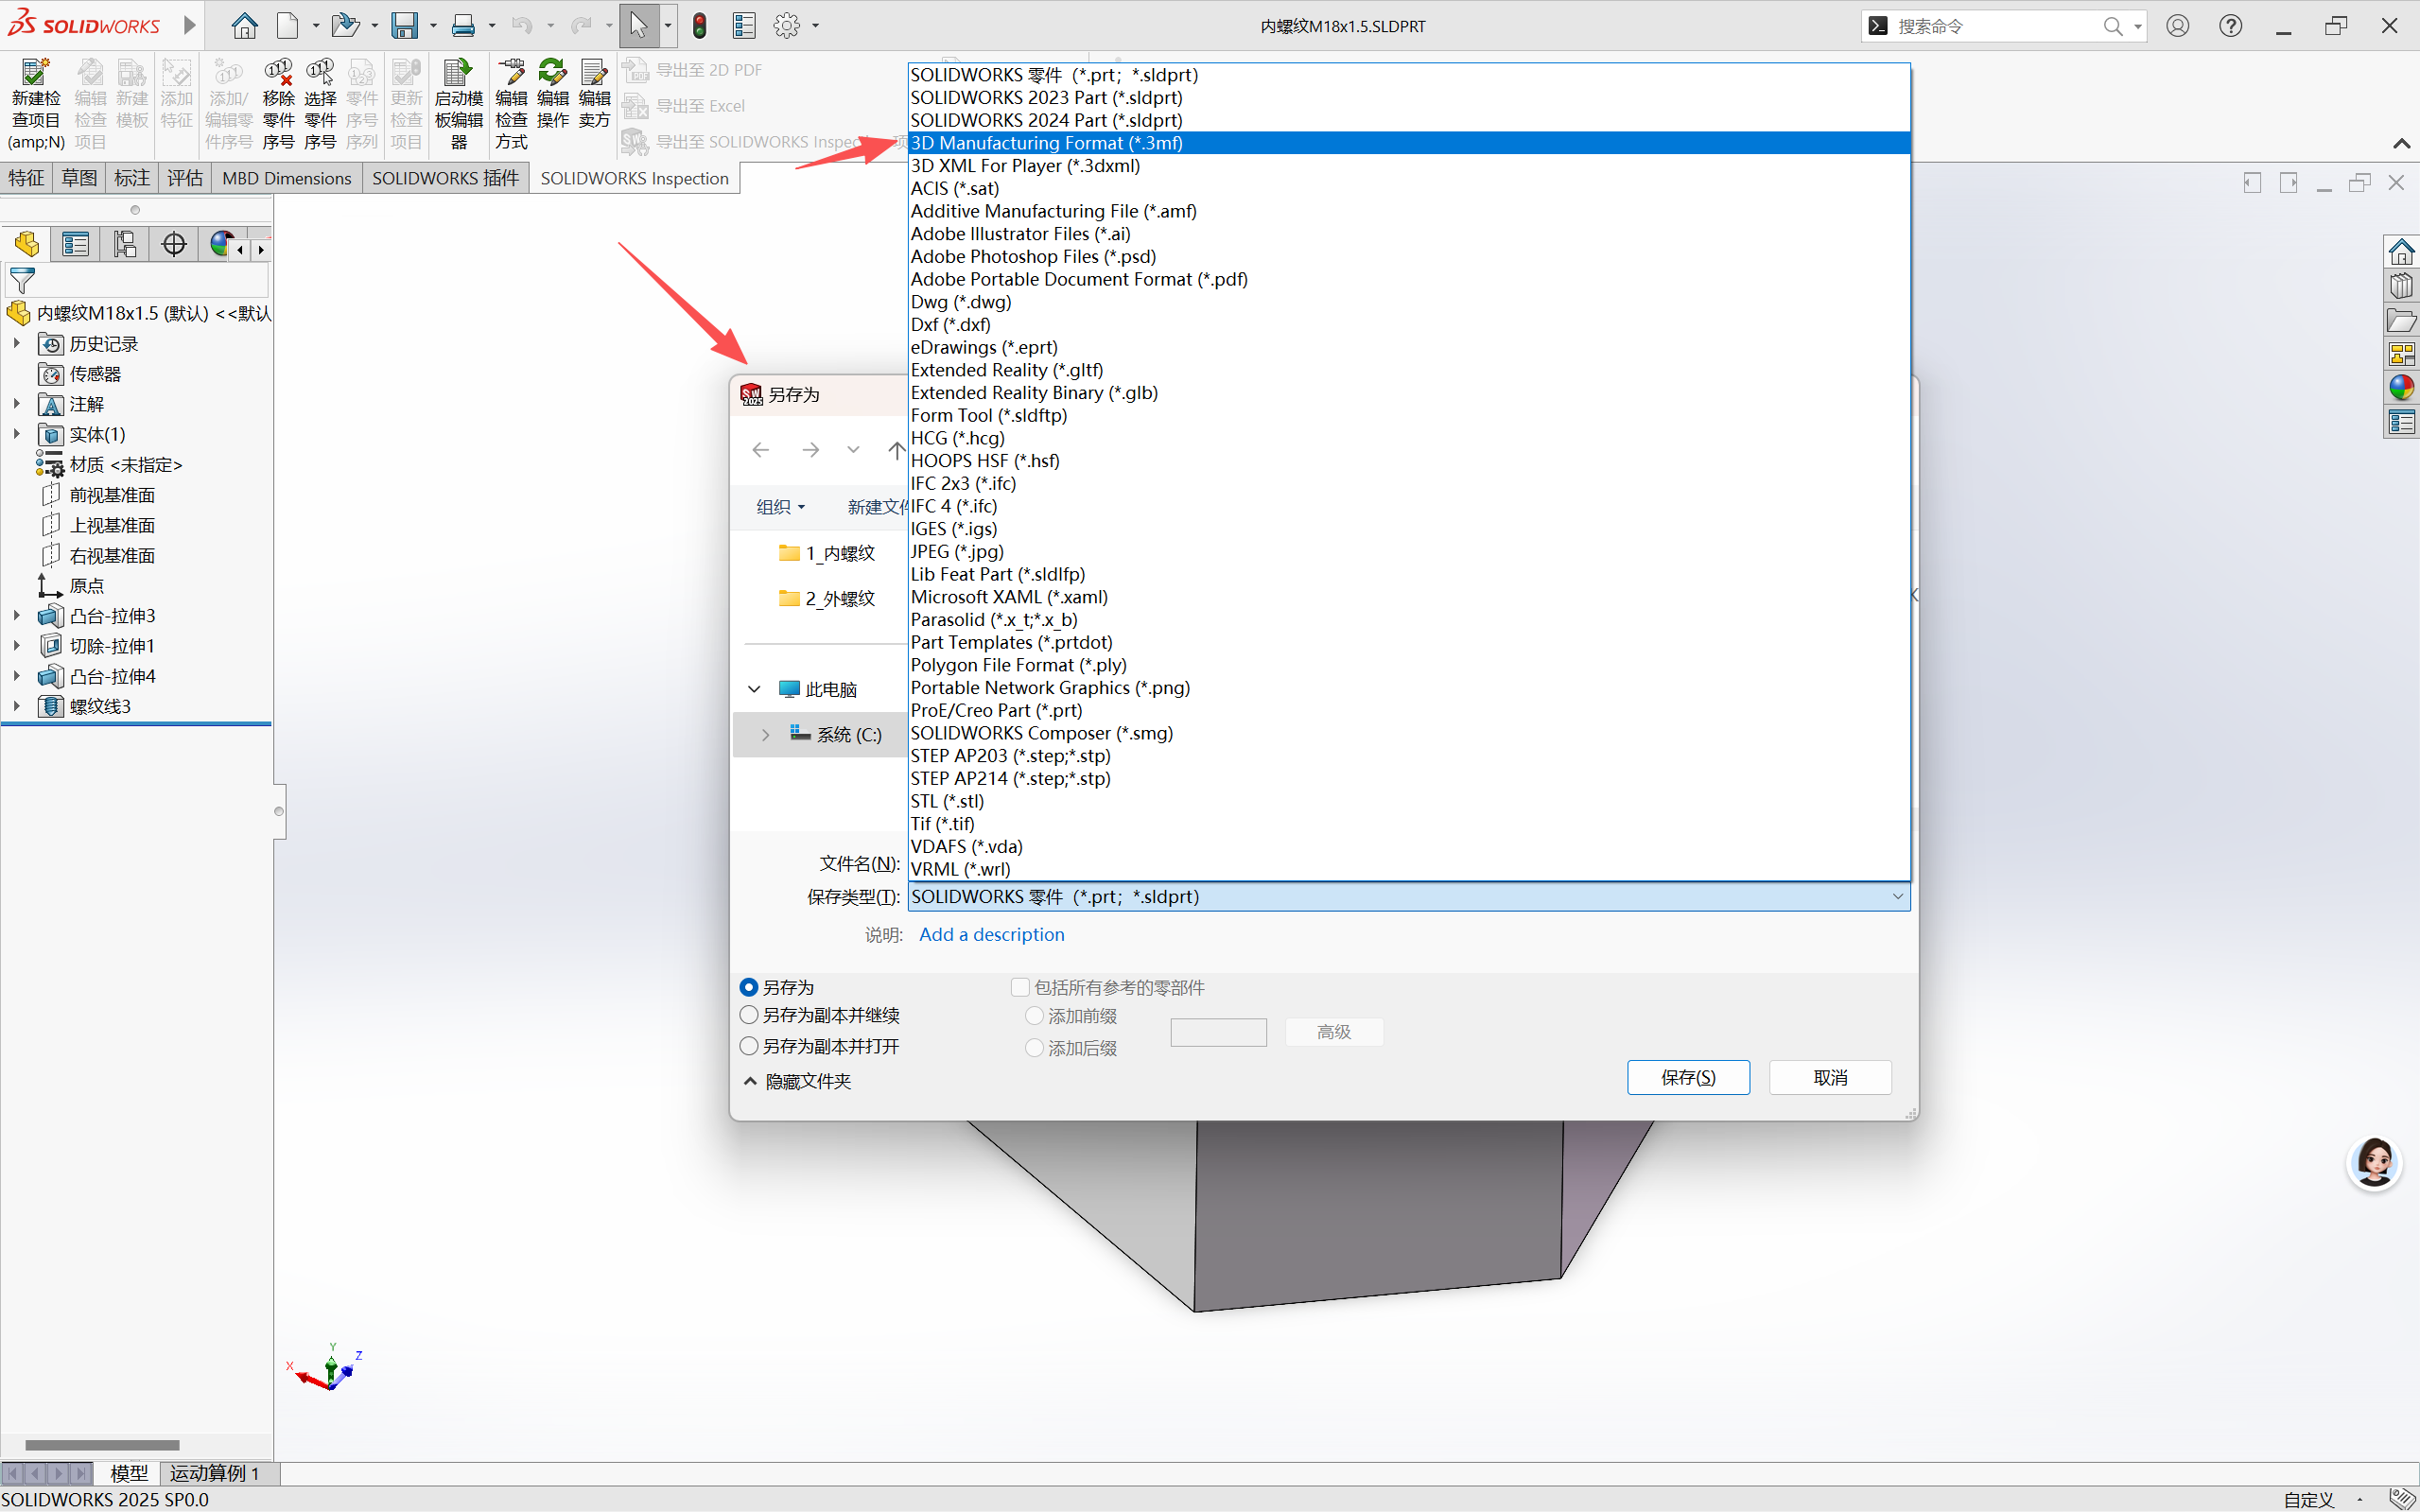Choose STL (*.stl) from the file type list
The image size is (2420, 1512).
tap(1408, 801)
